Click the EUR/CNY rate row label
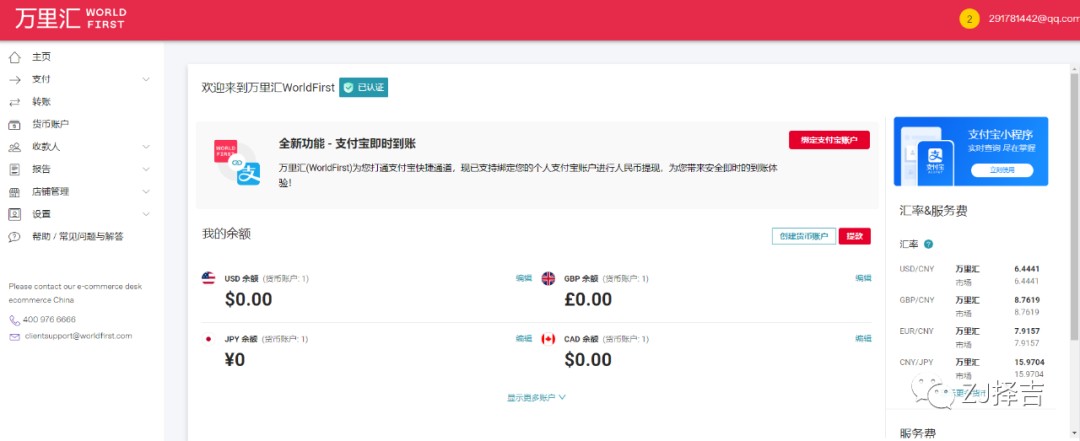The height and width of the screenshot is (441, 1080). click(917, 331)
